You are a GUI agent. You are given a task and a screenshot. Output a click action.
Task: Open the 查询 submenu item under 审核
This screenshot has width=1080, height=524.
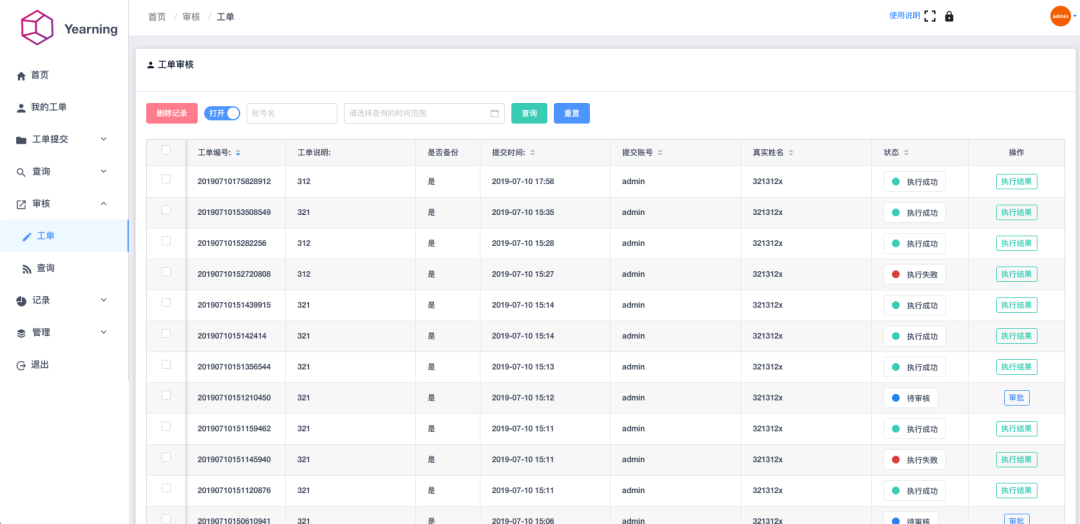click(x=64, y=268)
